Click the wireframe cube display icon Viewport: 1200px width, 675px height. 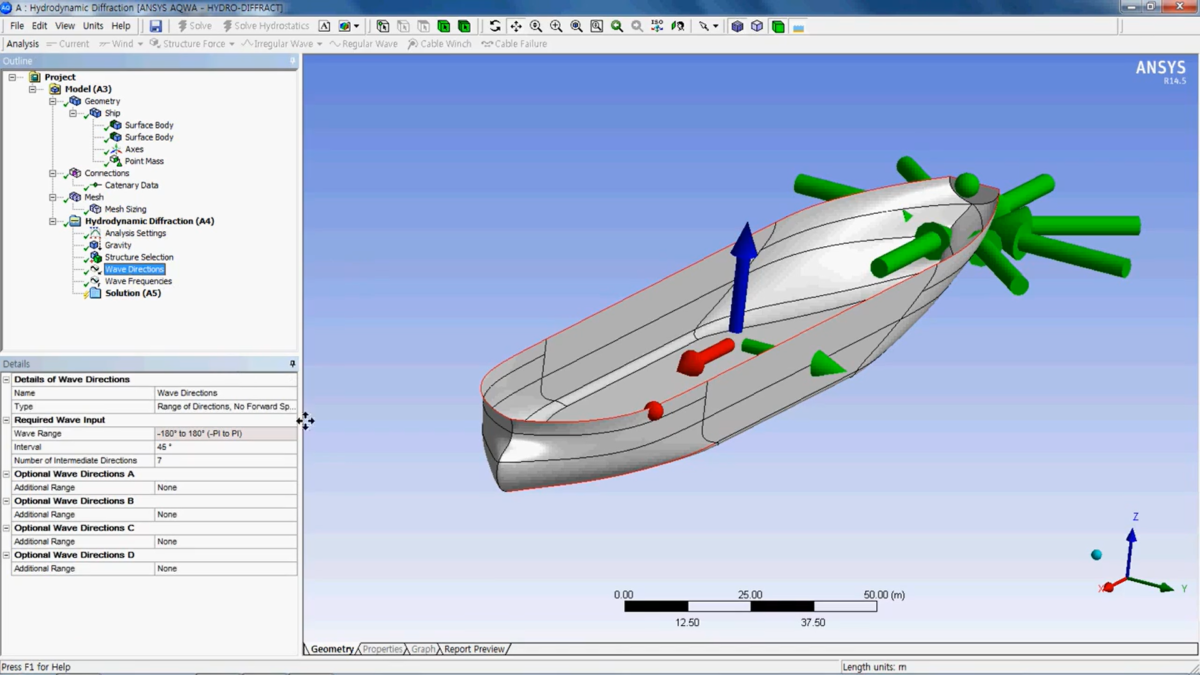pos(757,26)
